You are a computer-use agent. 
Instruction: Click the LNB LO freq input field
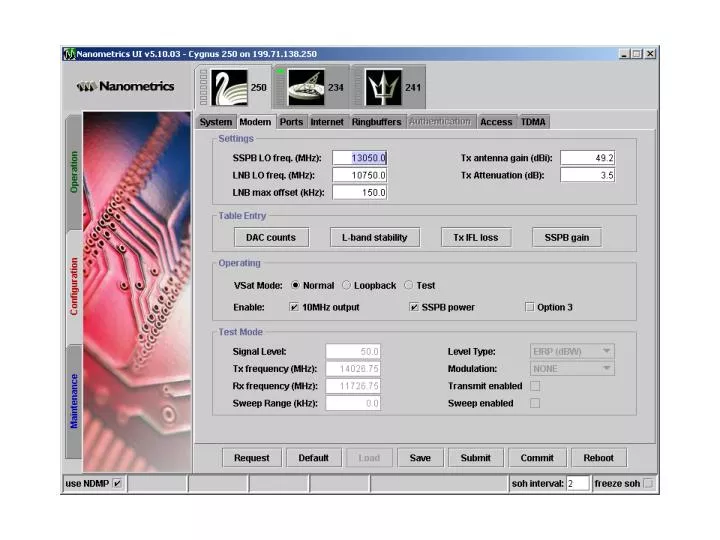coord(360,175)
